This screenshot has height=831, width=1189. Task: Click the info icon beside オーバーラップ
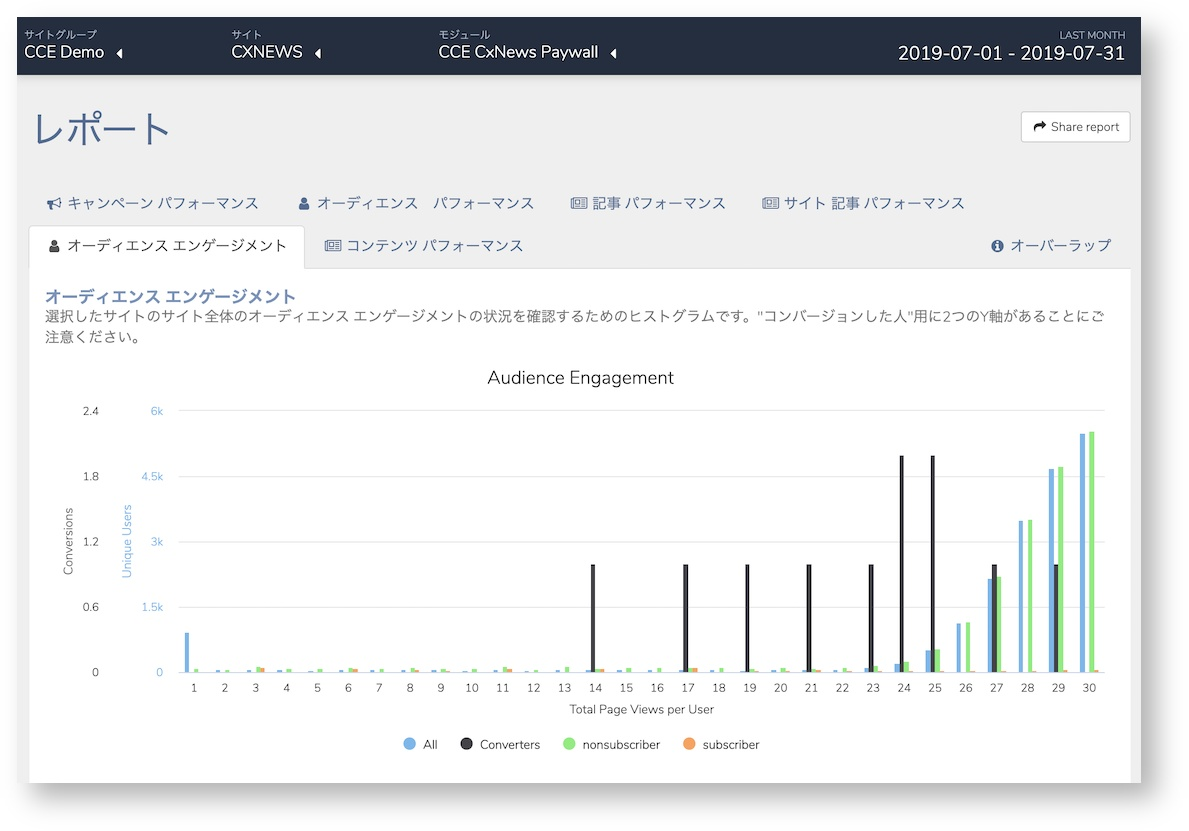[997, 246]
